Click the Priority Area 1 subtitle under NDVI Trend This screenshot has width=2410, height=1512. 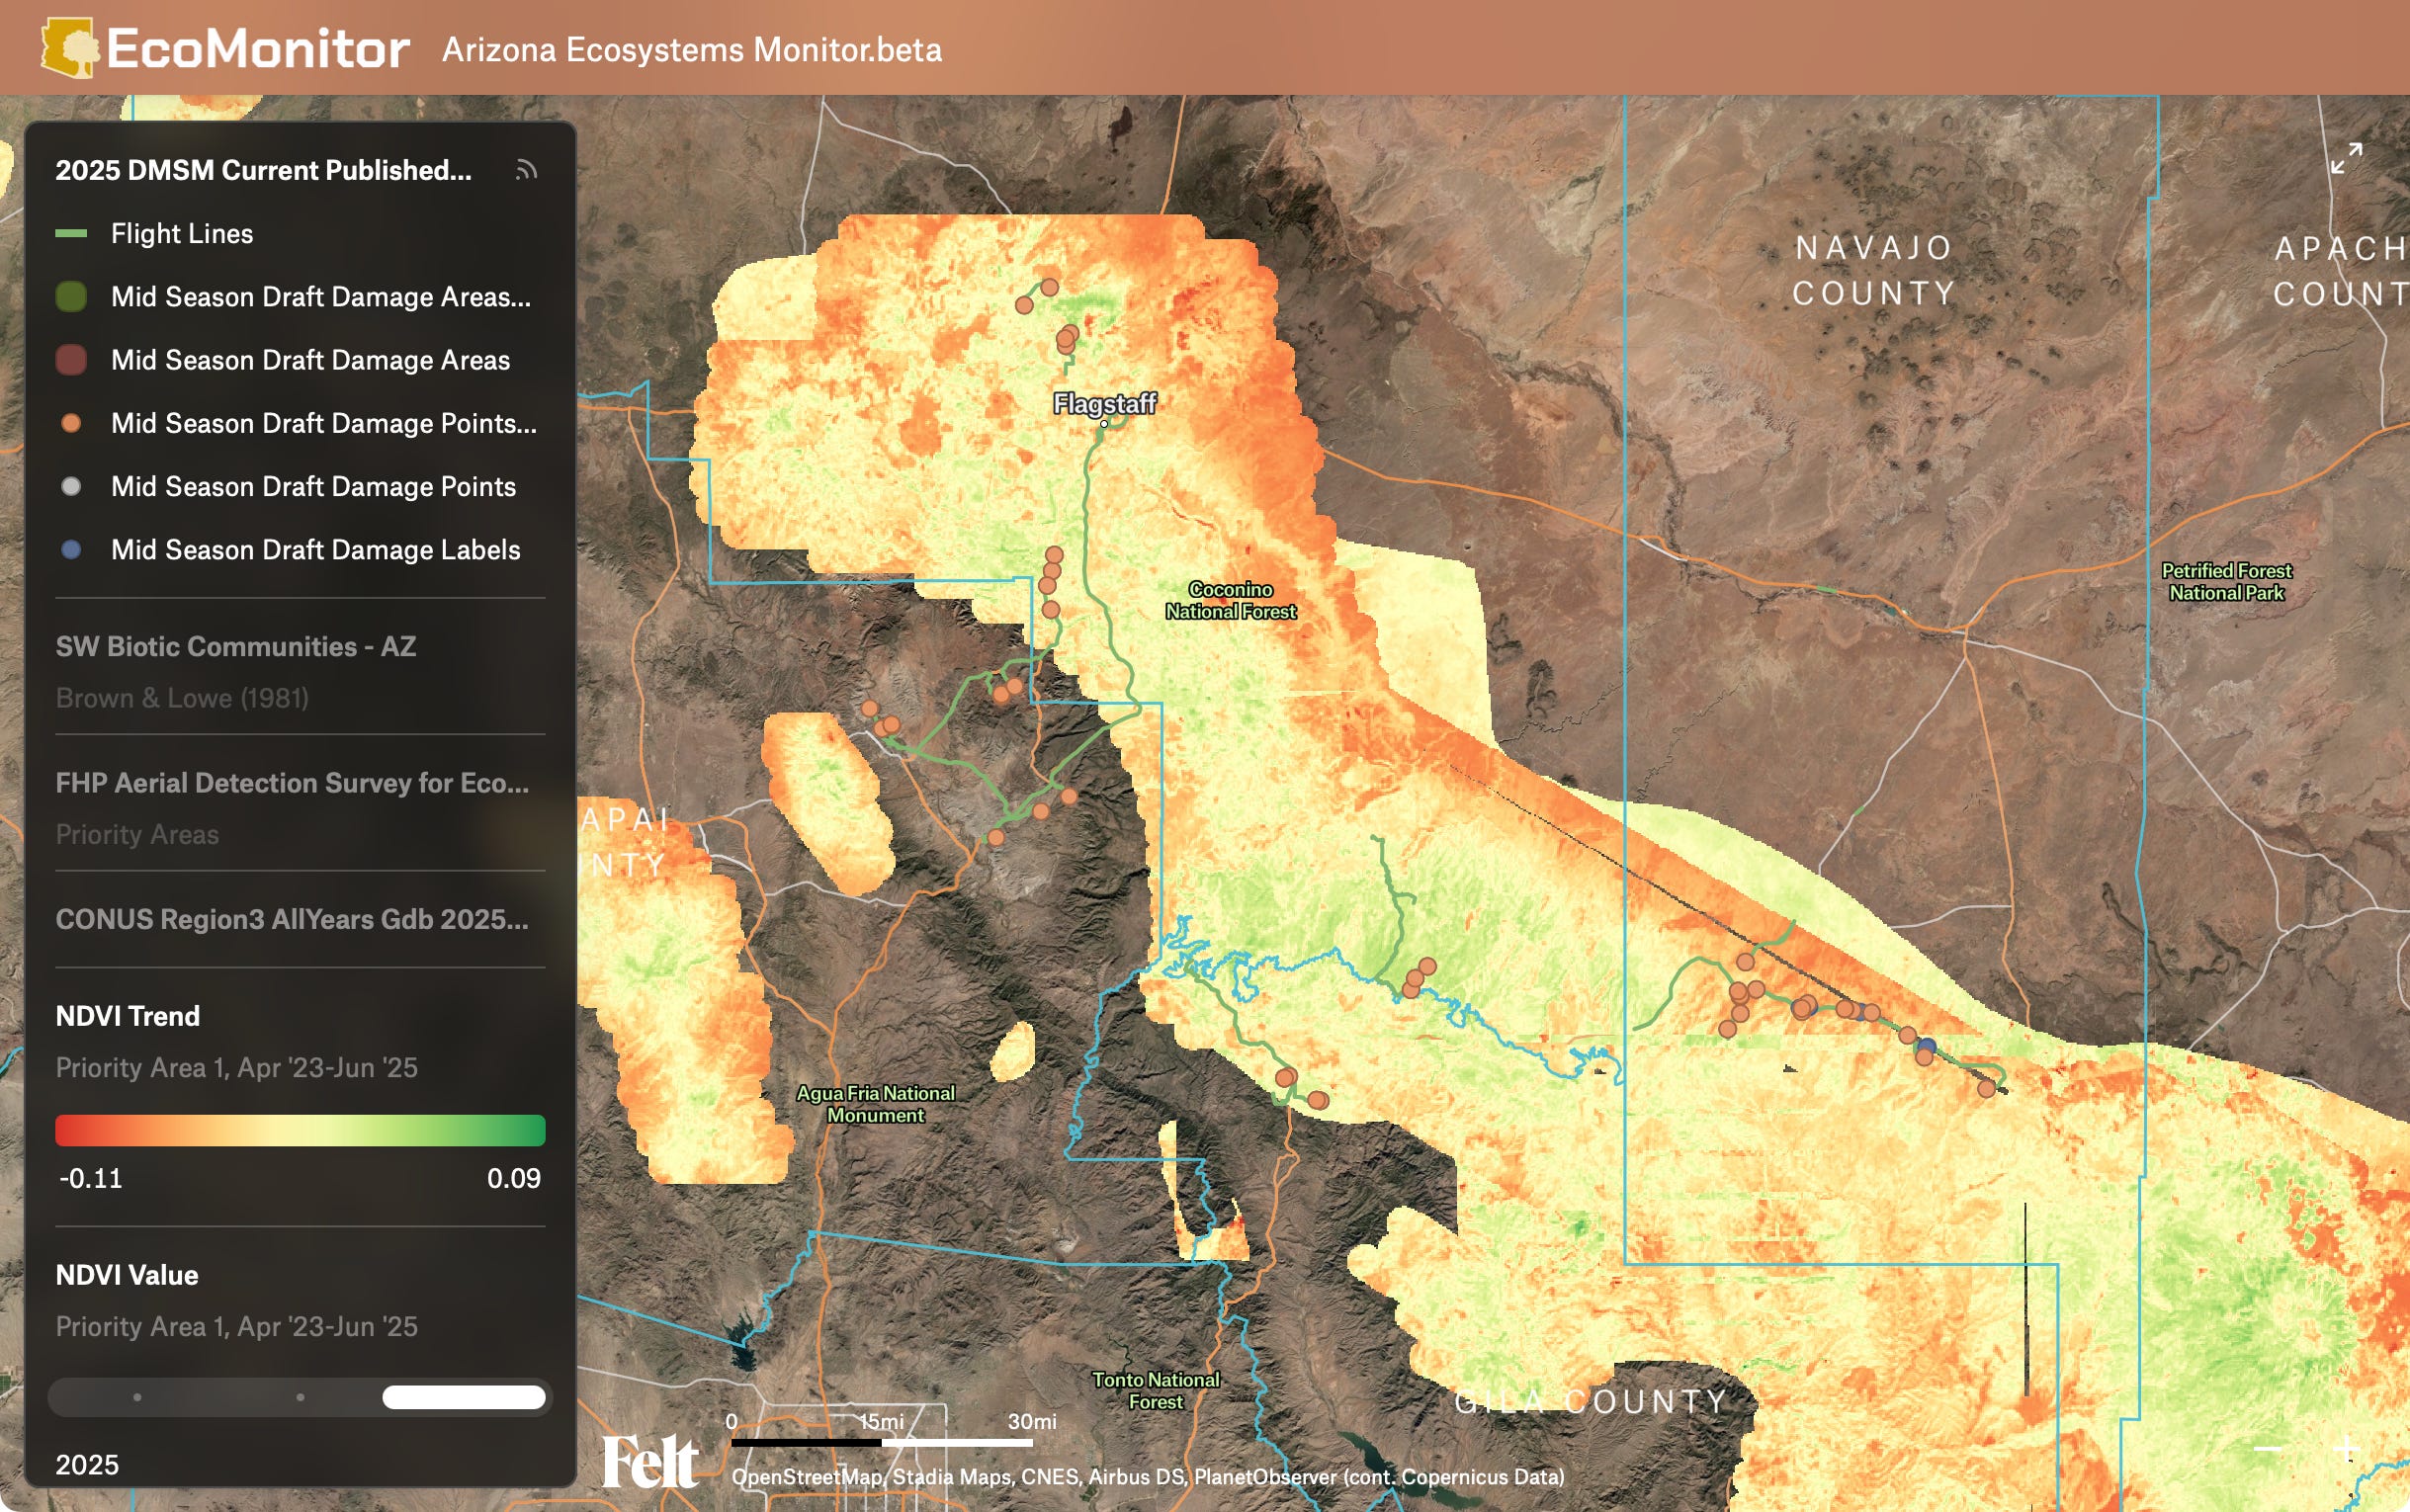point(237,1067)
